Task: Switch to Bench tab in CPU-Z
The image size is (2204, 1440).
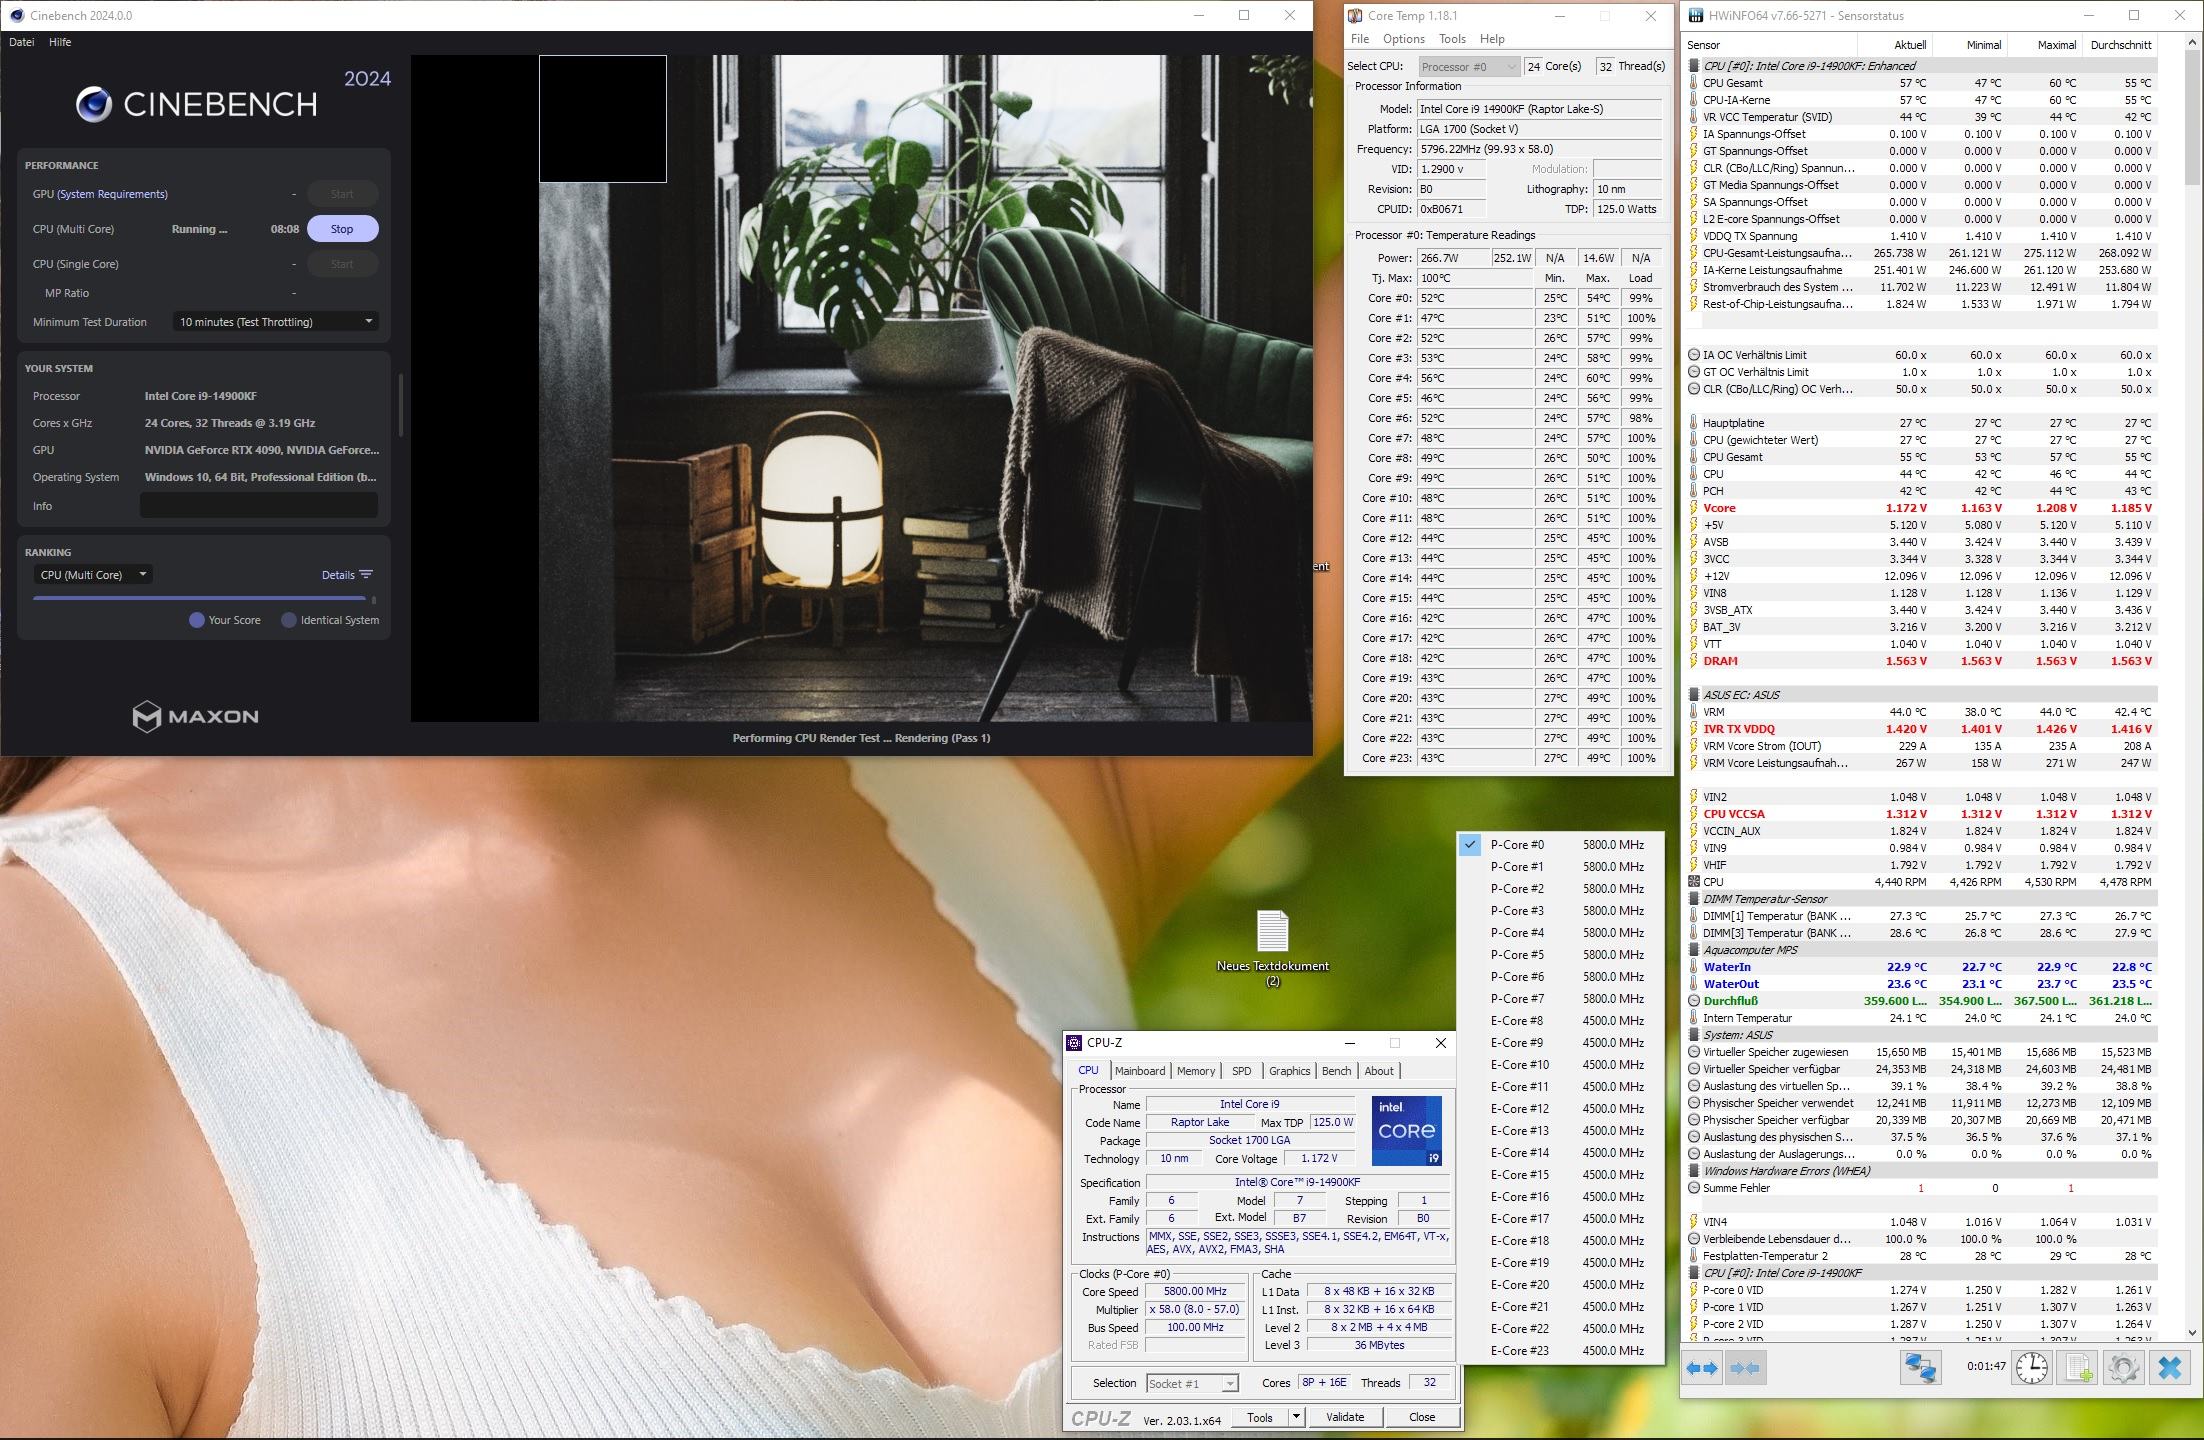Action: tap(1336, 1071)
